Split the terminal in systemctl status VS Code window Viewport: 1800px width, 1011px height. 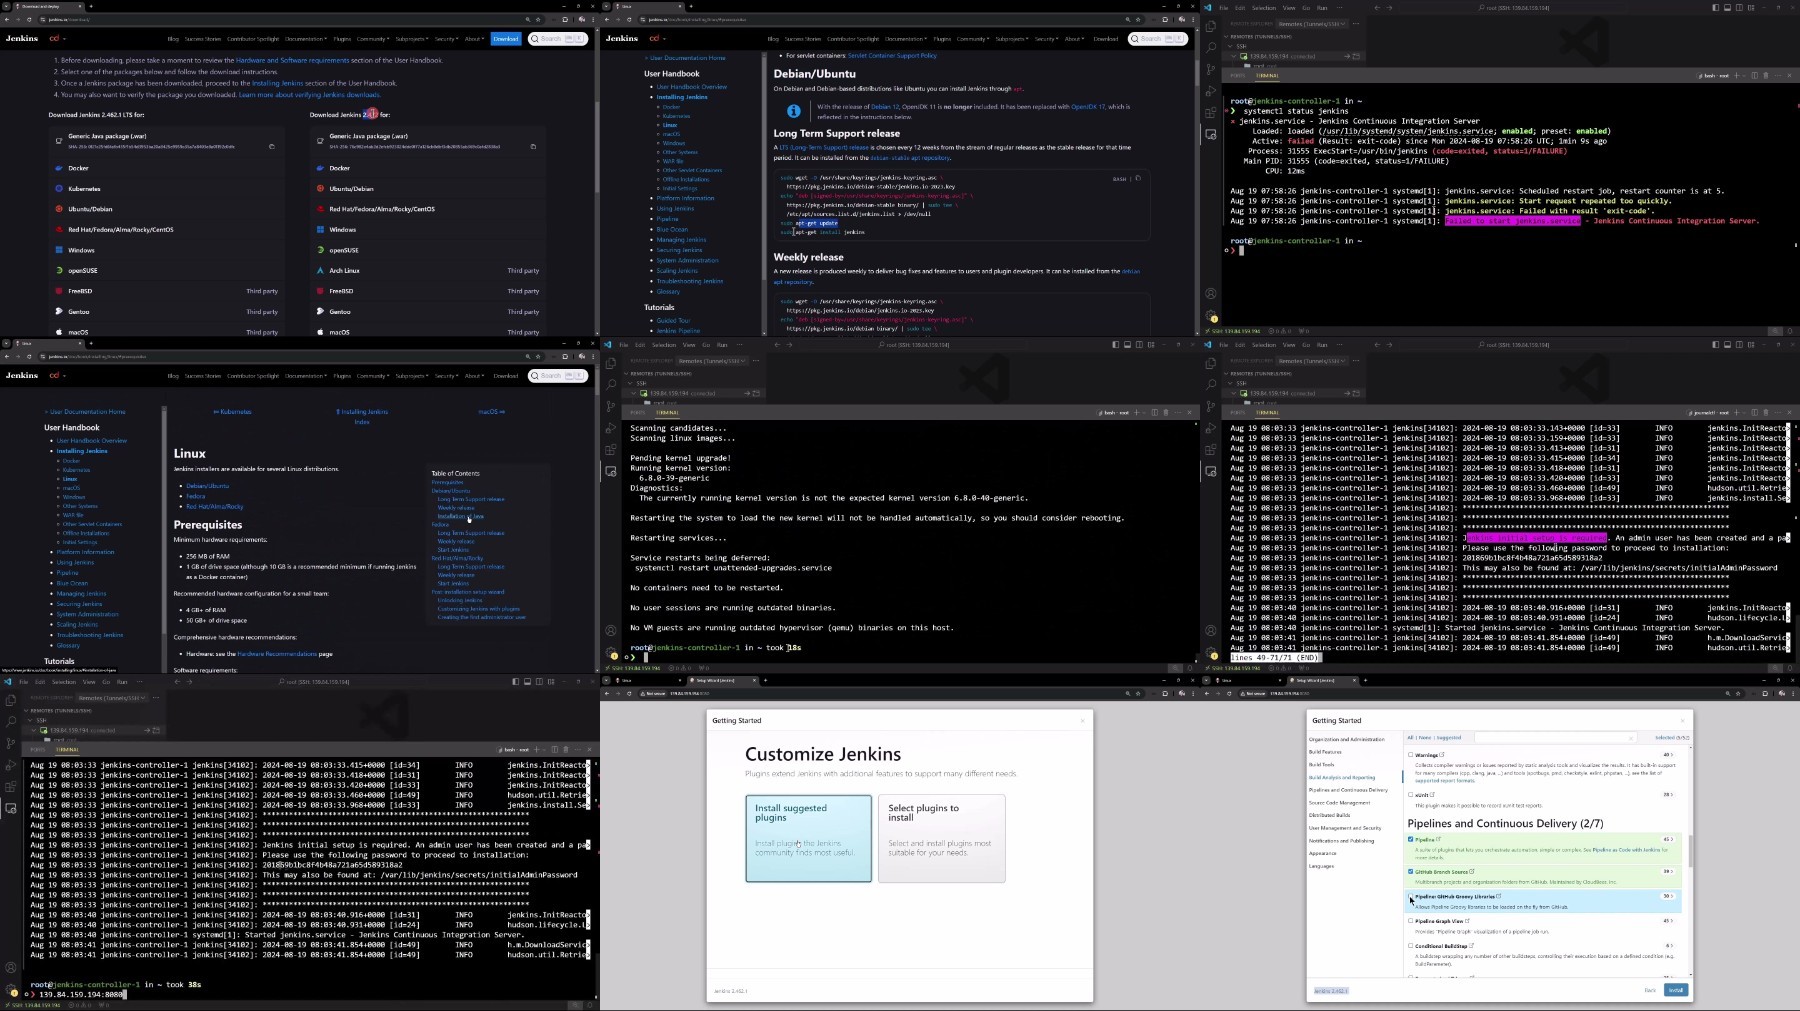pos(1754,75)
